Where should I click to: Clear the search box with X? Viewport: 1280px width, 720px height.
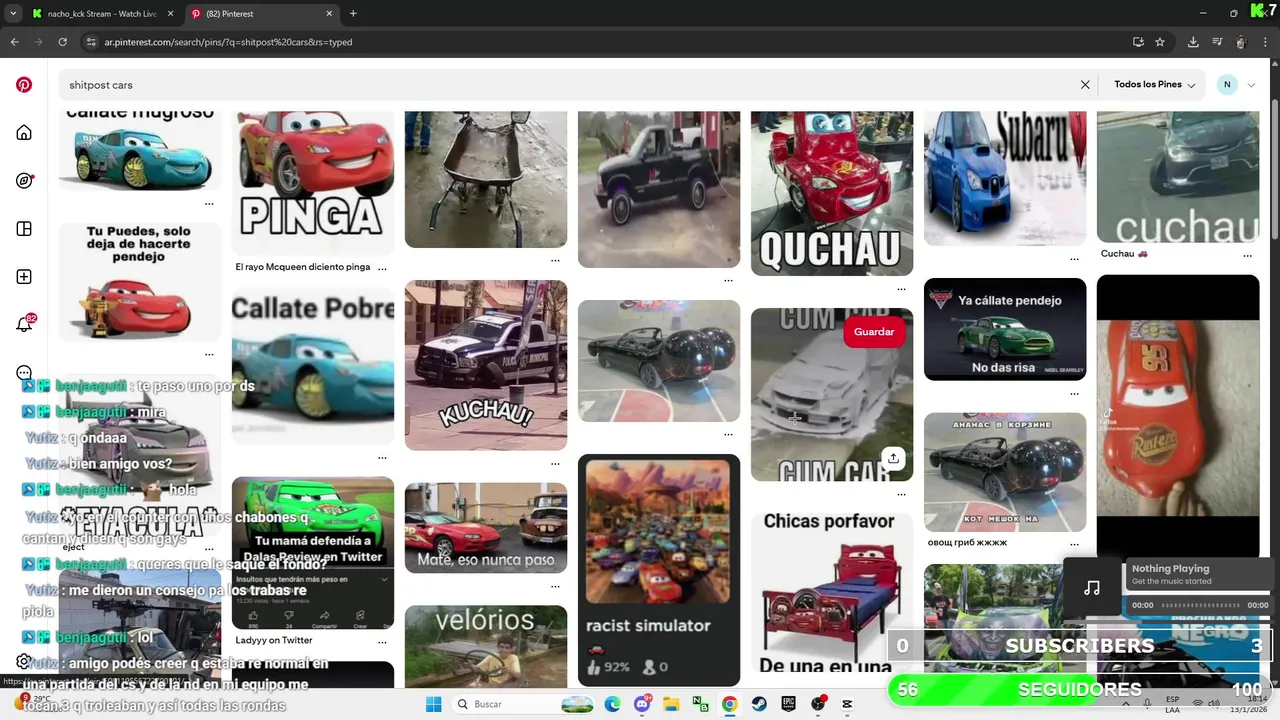tap(1085, 85)
